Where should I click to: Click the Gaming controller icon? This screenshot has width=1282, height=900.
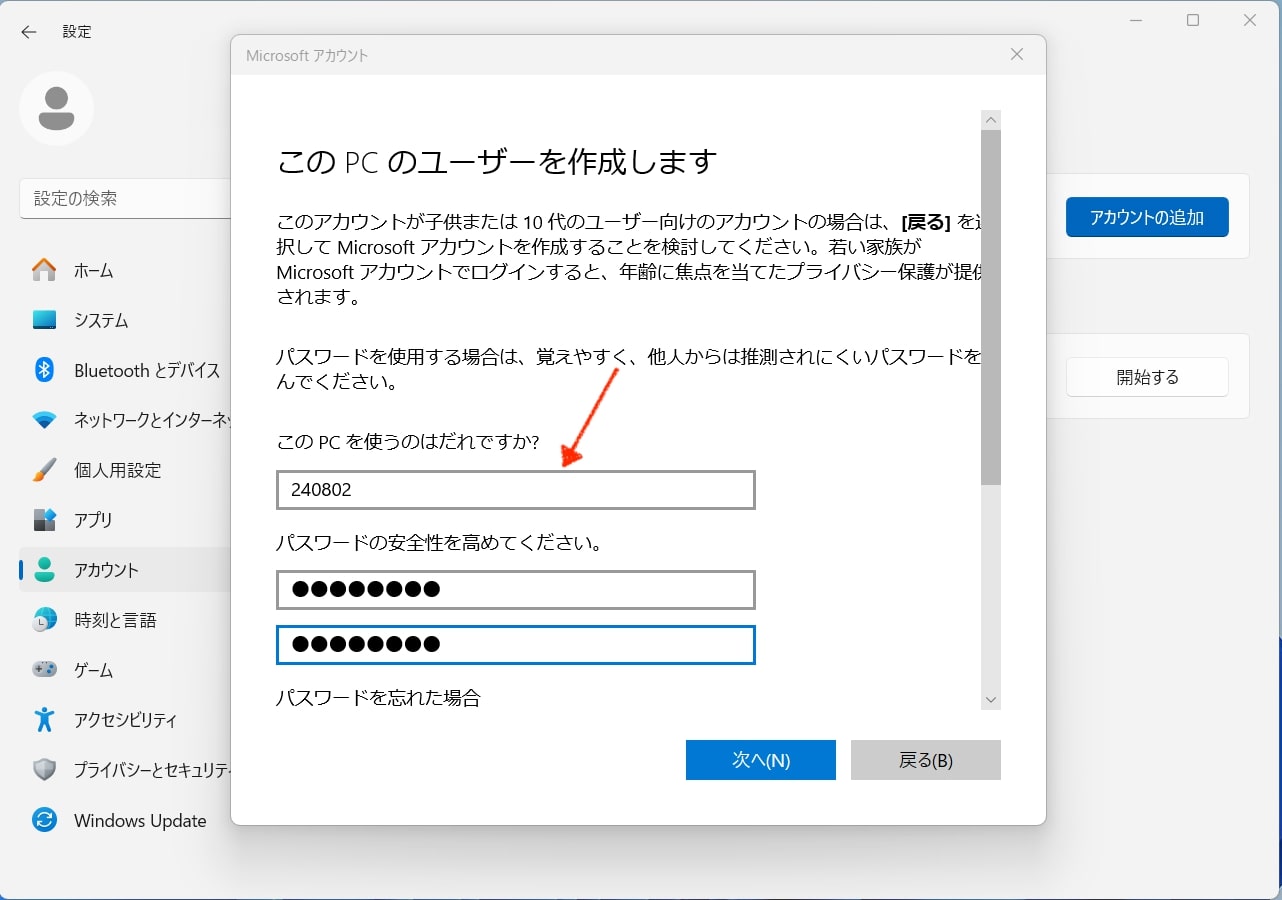44,670
